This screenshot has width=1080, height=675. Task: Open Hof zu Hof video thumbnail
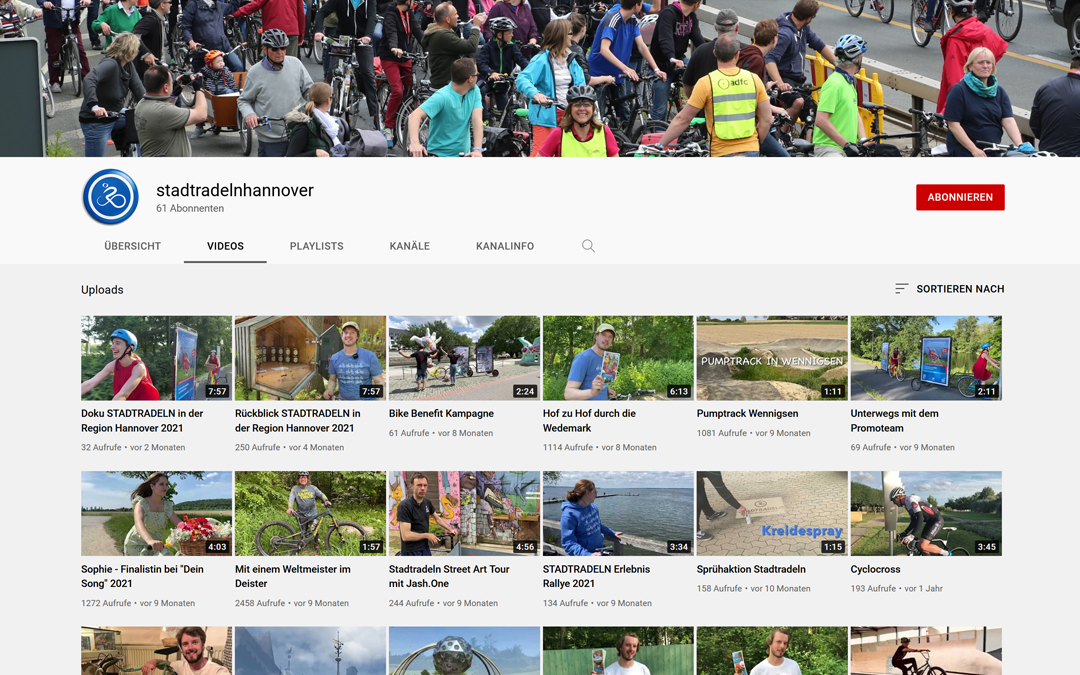(x=618, y=358)
